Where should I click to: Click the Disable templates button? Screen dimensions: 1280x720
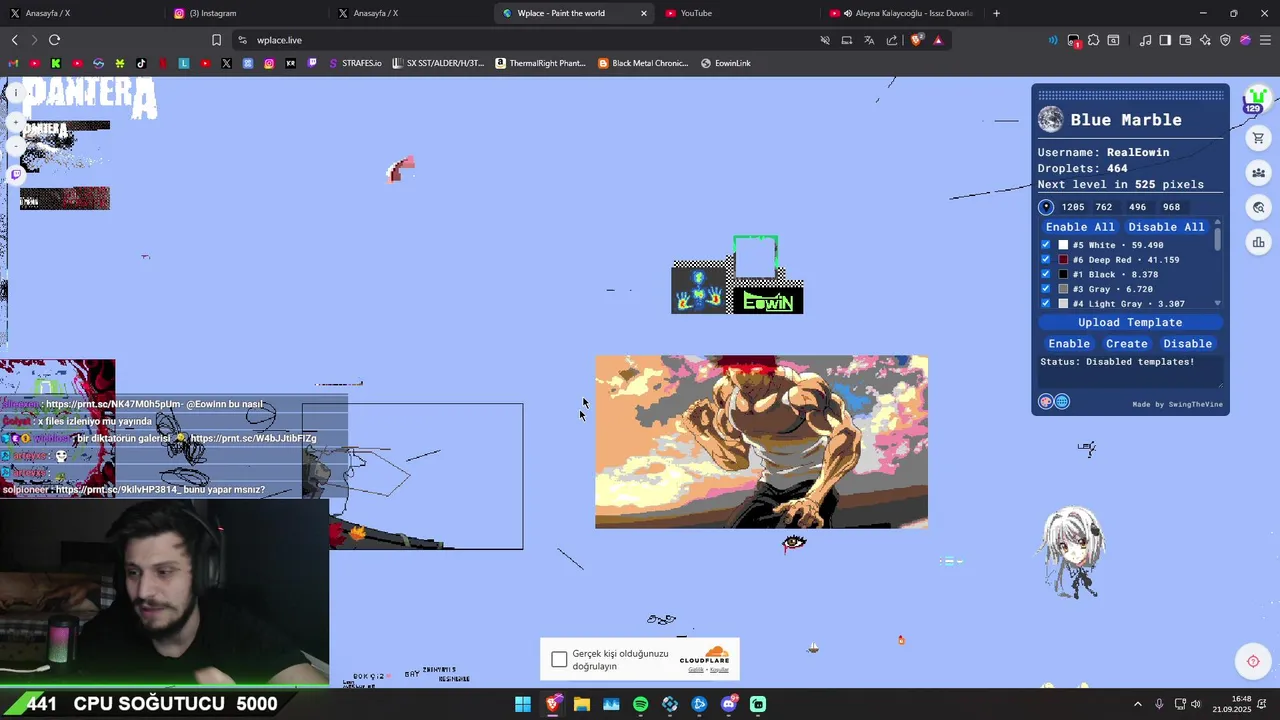[x=1187, y=343]
